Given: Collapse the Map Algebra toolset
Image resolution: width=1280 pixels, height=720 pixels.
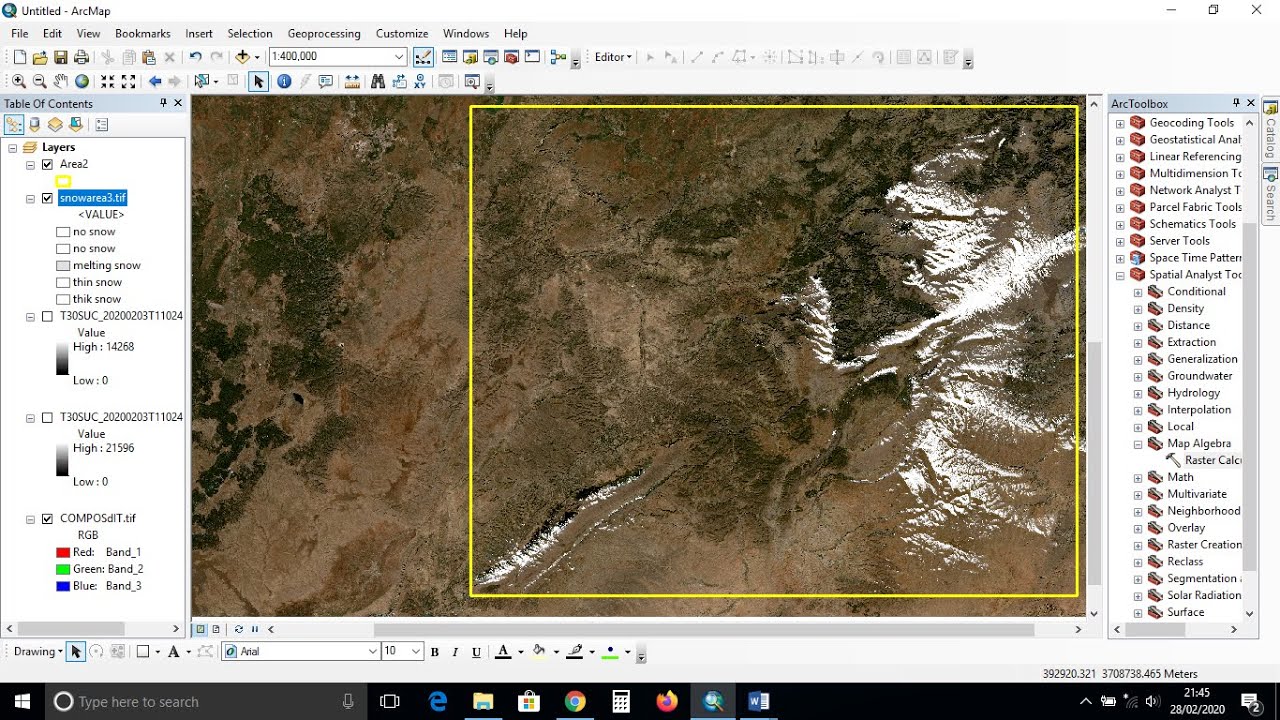Looking at the screenshot, I should [1138, 444].
